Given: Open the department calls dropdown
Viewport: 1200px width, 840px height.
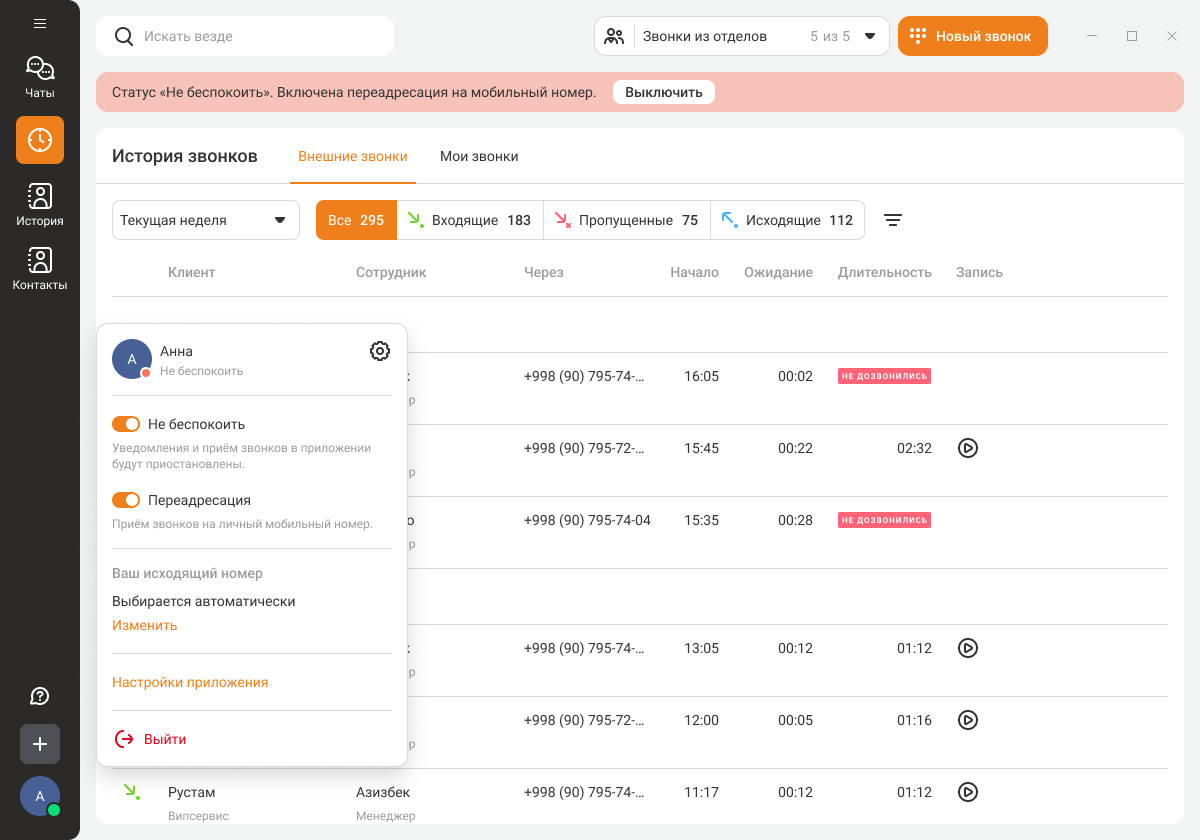Looking at the screenshot, I should [x=741, y=36].
